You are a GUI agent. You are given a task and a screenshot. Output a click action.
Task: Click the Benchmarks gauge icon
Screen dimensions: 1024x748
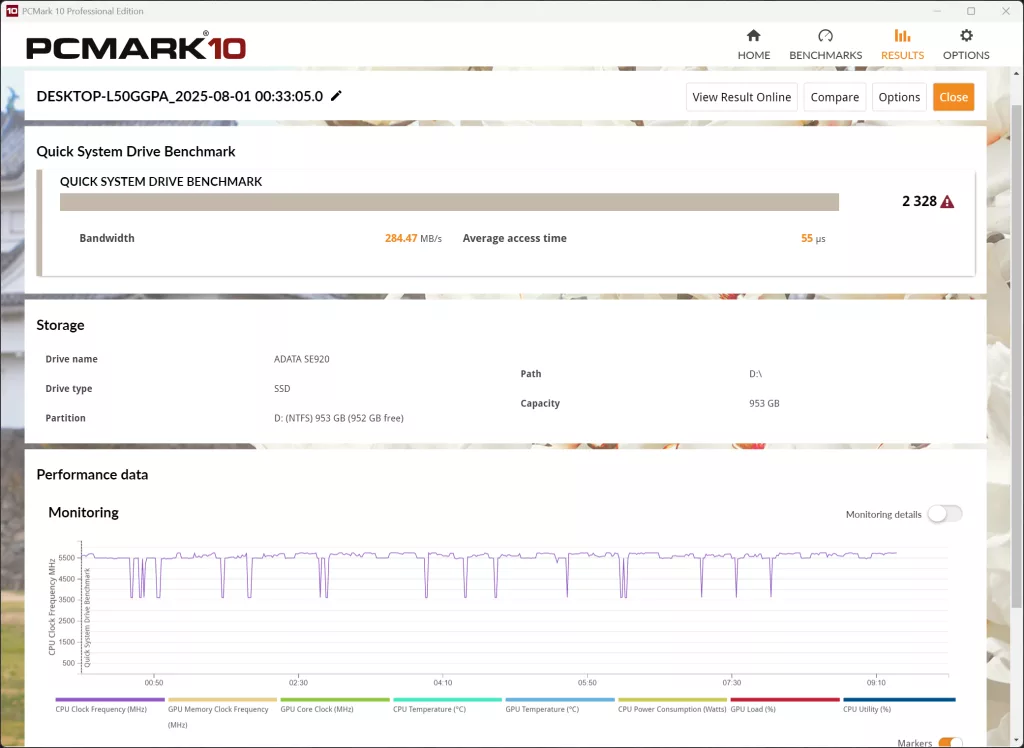pyautogui.click(x=825, y=35)
